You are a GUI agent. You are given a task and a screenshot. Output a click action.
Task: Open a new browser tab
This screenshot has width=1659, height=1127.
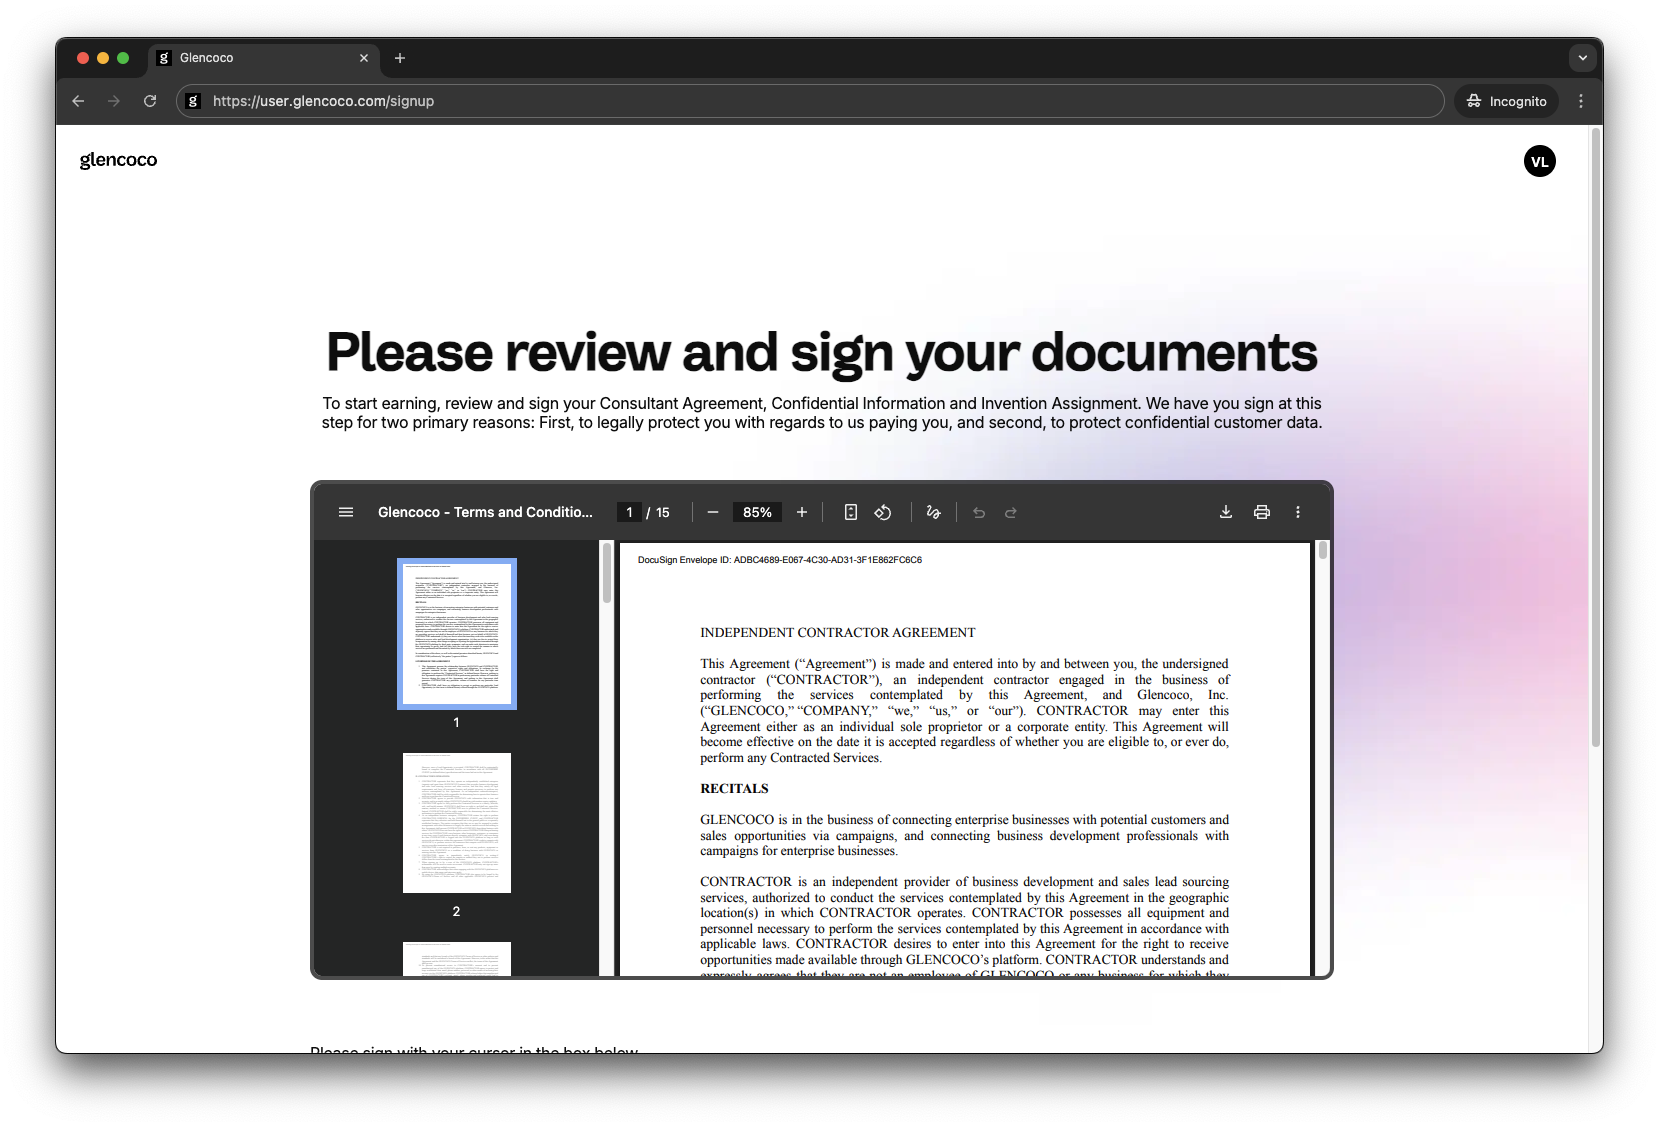pyautogui.click(x=400, y=58)
